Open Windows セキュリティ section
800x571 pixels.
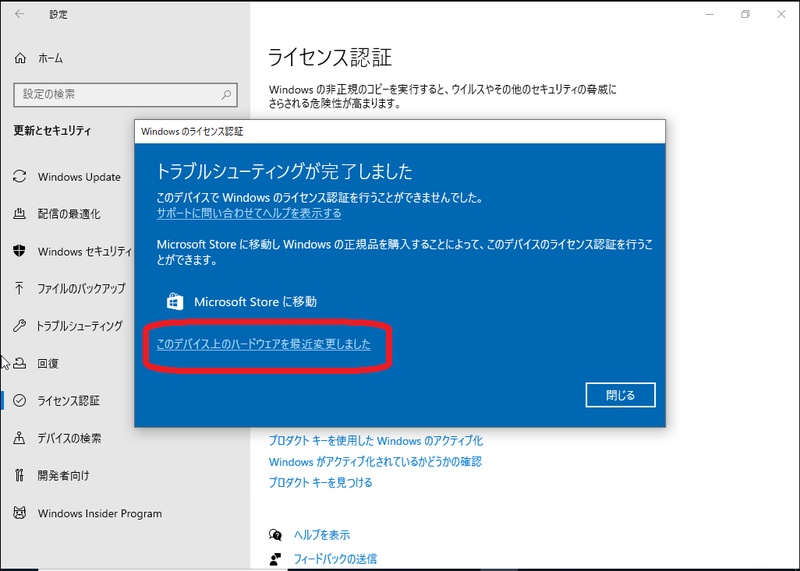85,251
